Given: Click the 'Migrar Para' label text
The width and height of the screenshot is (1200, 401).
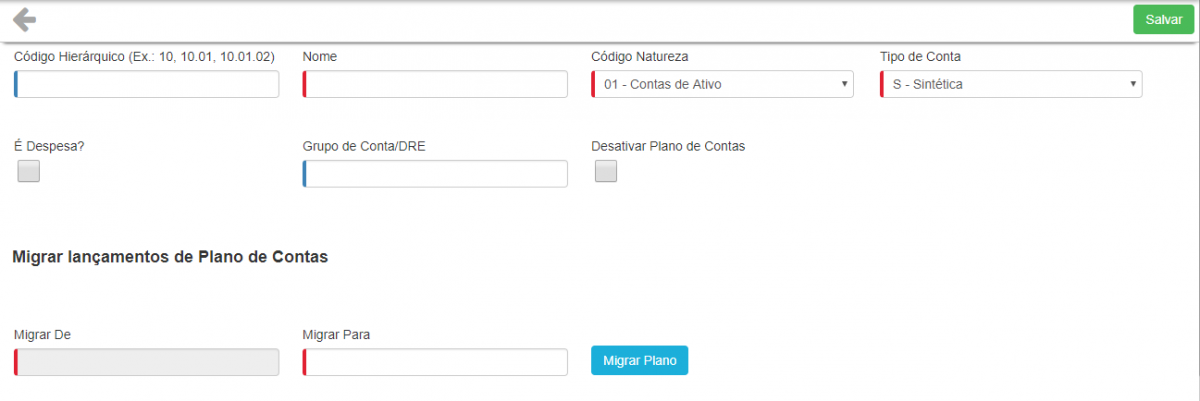Looking at the screenshot, I should click(x=336, y=334).
